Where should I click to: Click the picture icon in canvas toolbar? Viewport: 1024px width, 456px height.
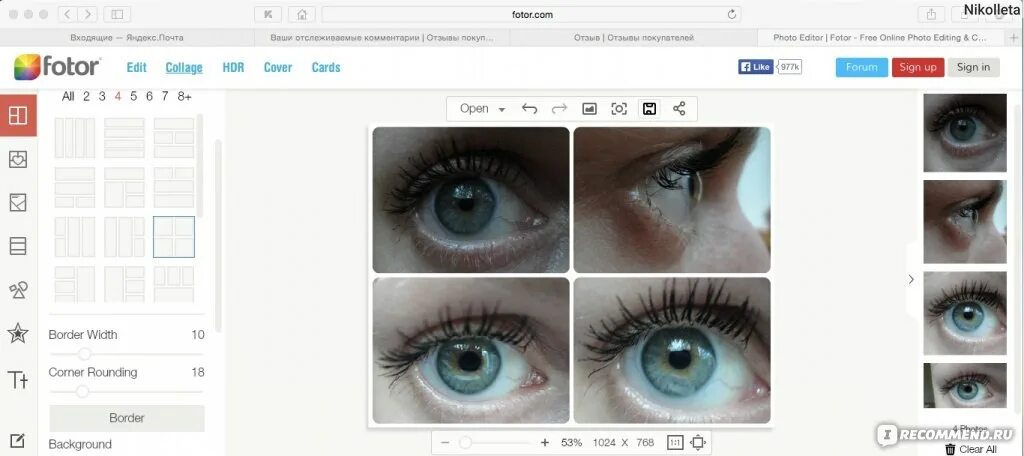[x=589, y=109]
